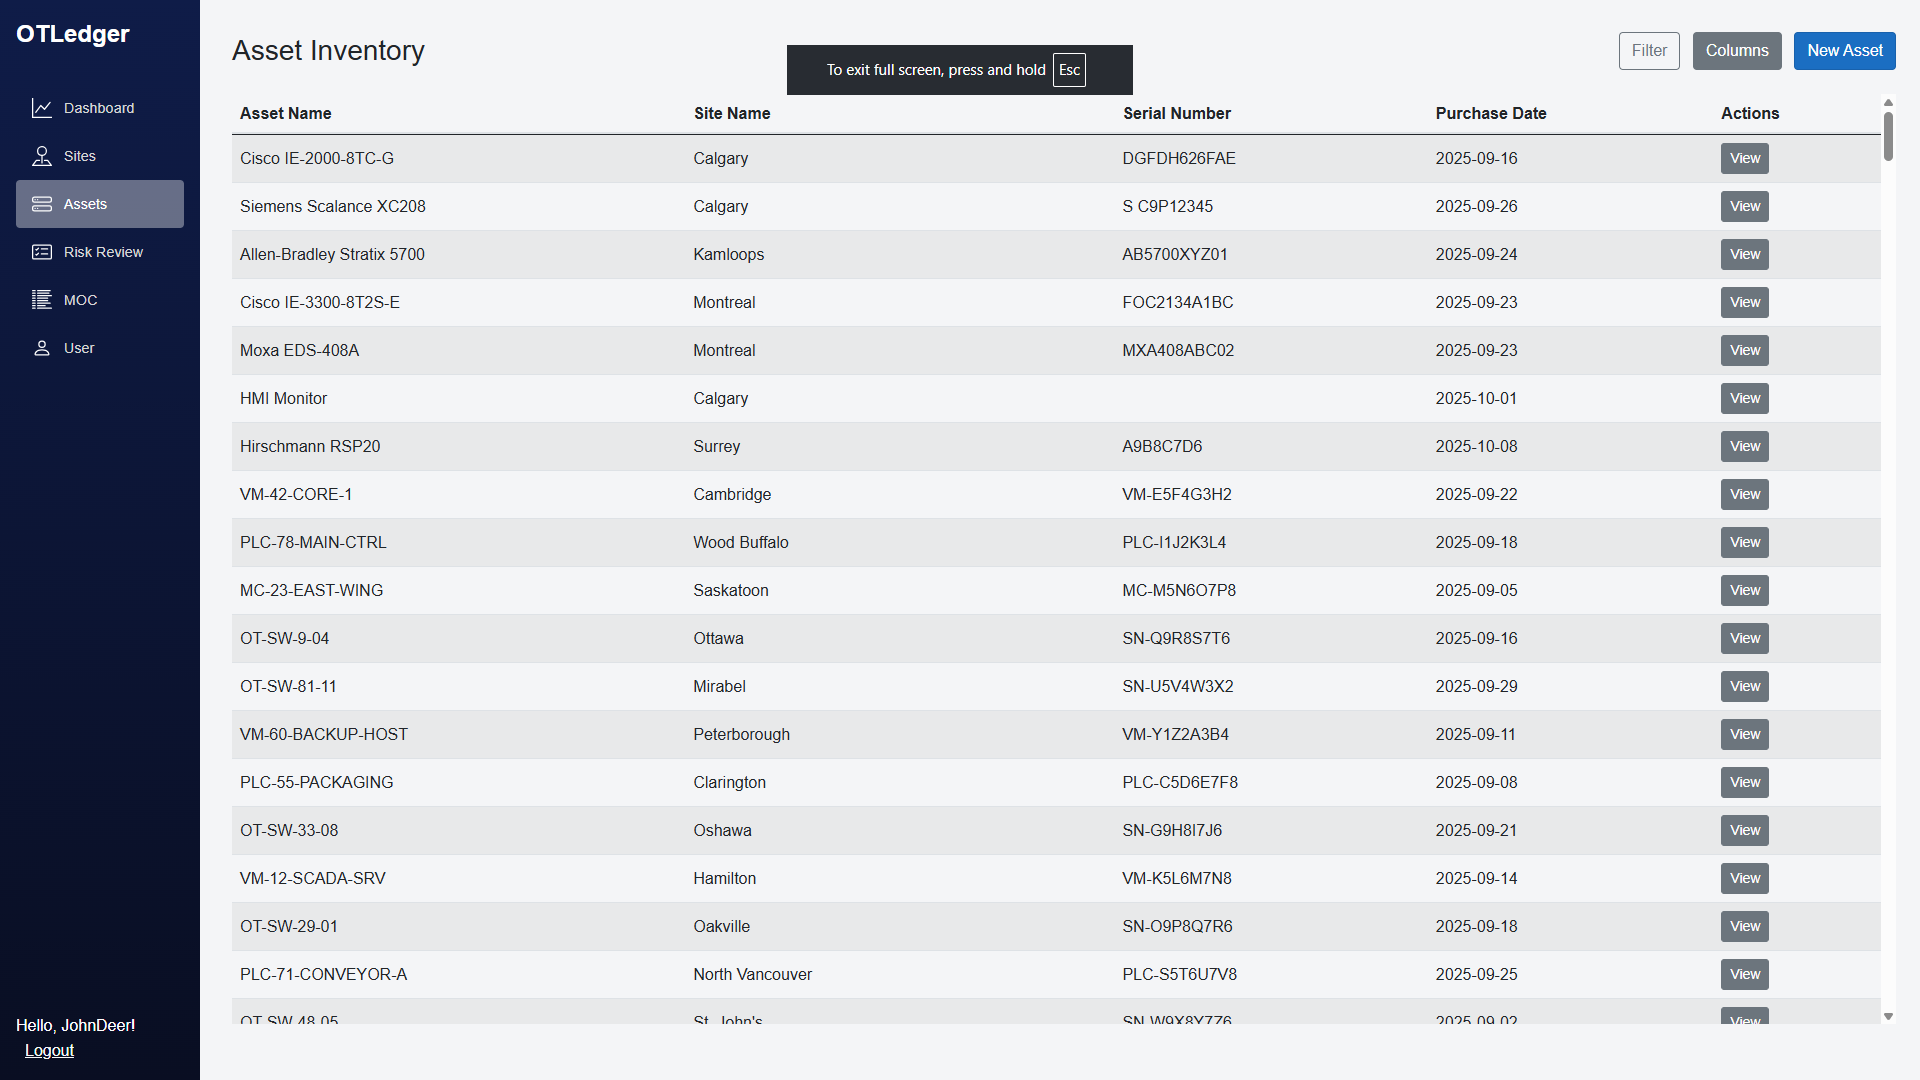Image resolution: width=1920 pixels, height=1080 pixels.
Task: View the PLC-78-MAIN-CTRL asset
Action: pos(1743,542)
